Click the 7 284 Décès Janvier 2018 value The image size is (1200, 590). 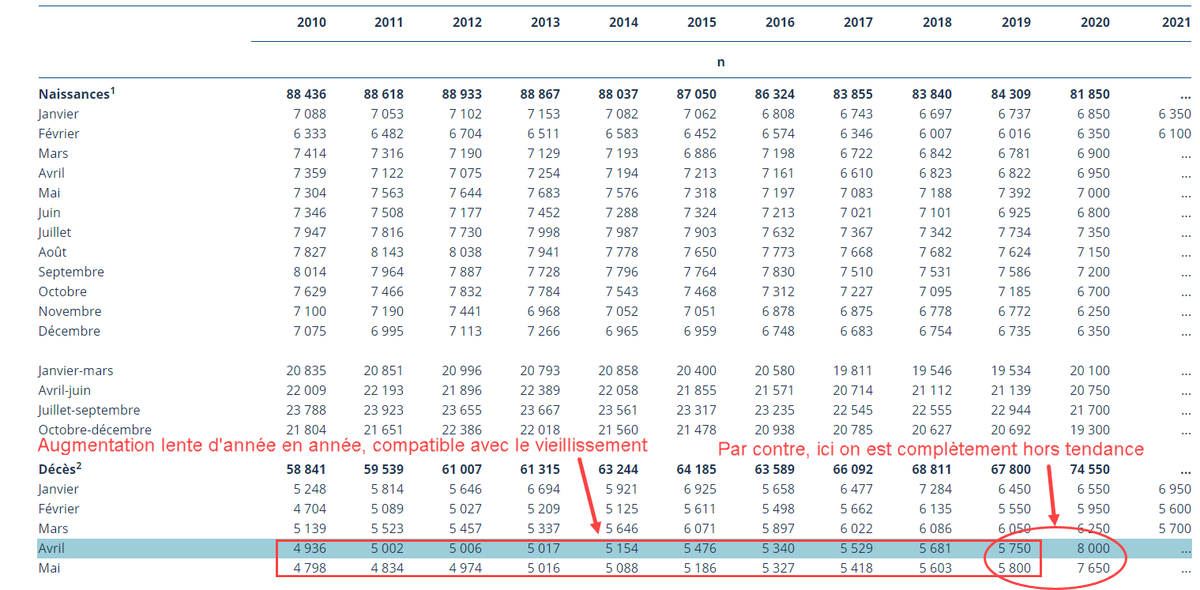[936, 489]
